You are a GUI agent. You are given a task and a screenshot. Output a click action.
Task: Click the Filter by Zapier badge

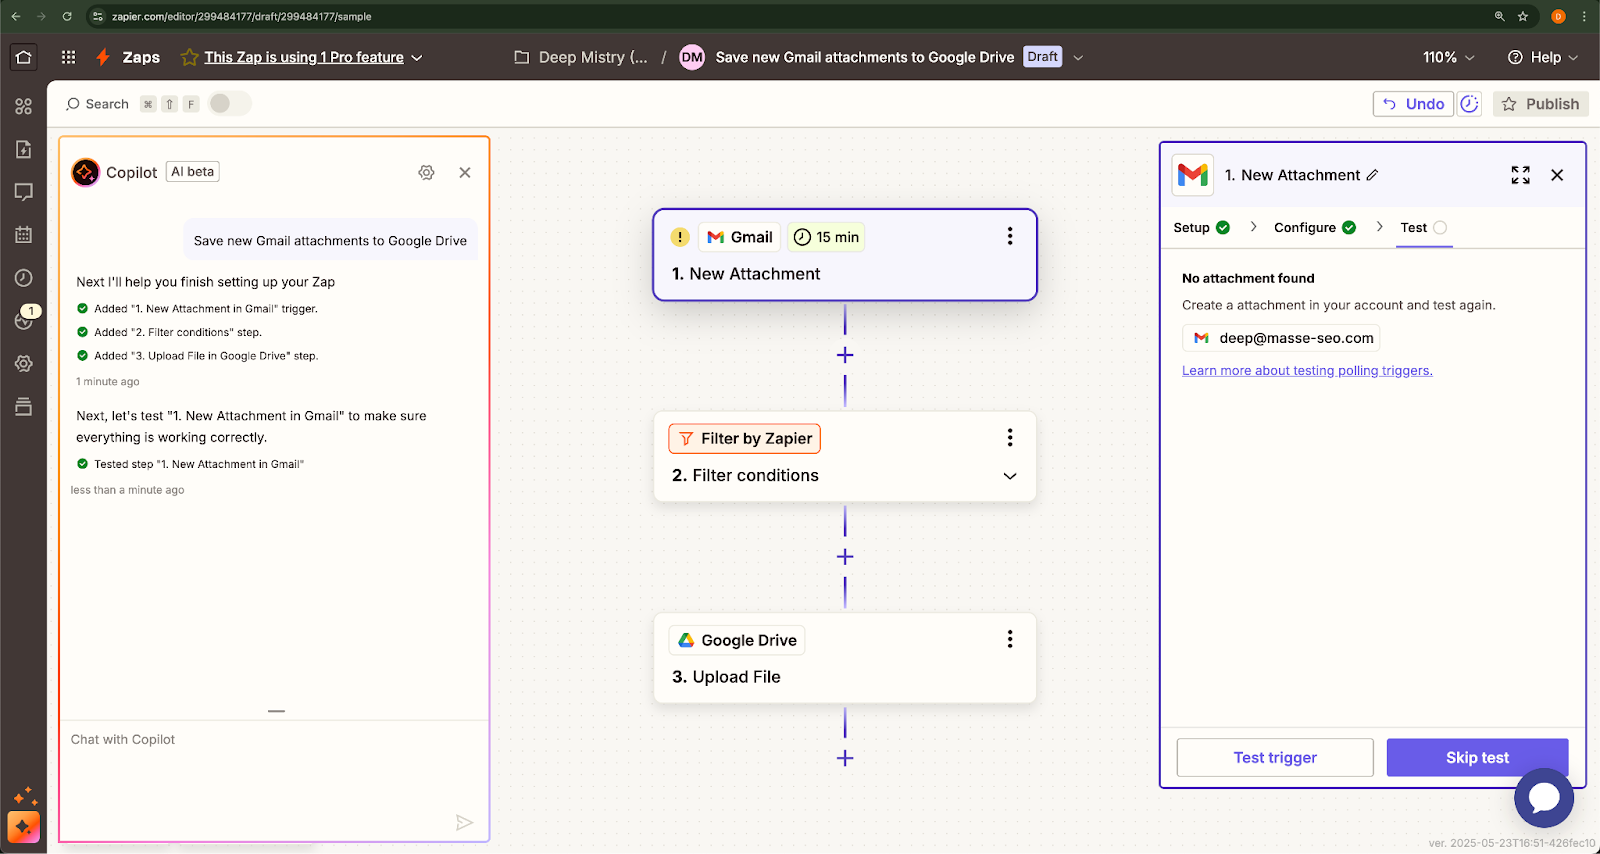(x=744, y=438)
